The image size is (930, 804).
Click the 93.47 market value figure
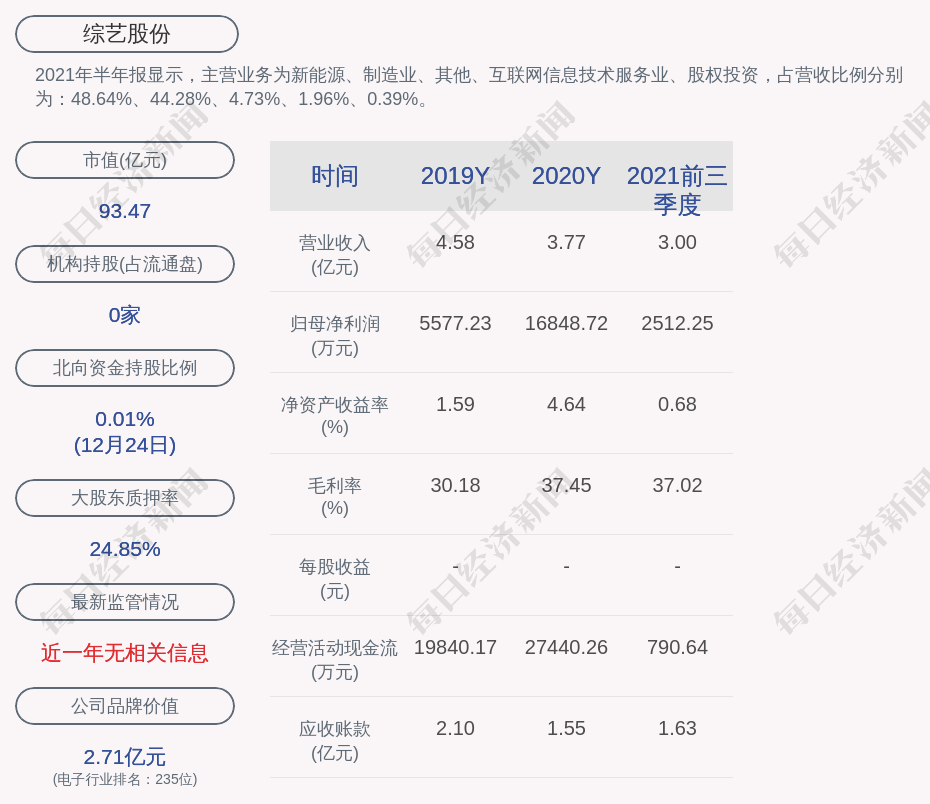pos(125,211)
